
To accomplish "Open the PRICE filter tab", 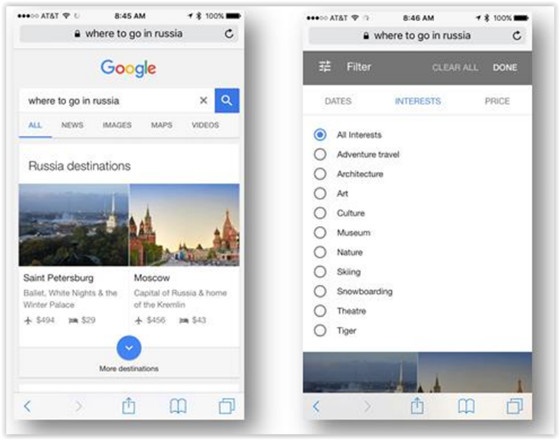I will pos(497,101).
